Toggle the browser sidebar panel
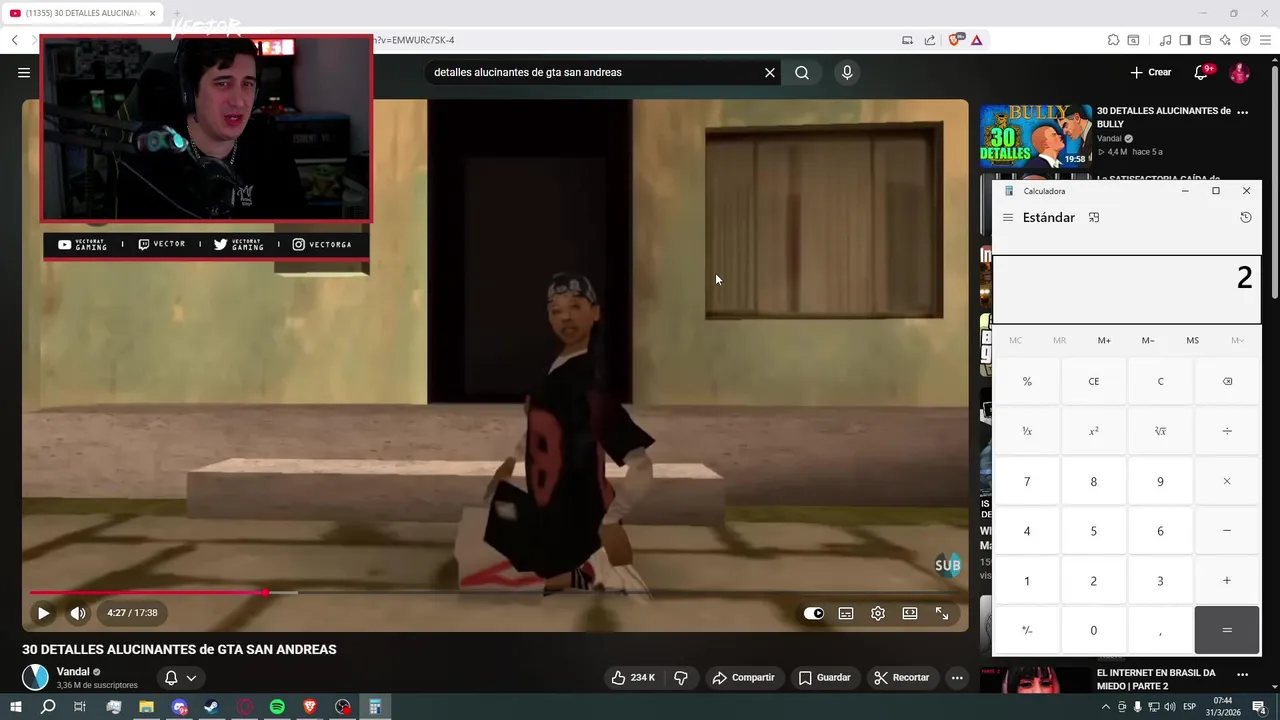Viewport: 1280px width, 720px height. tap(1185, 40)
